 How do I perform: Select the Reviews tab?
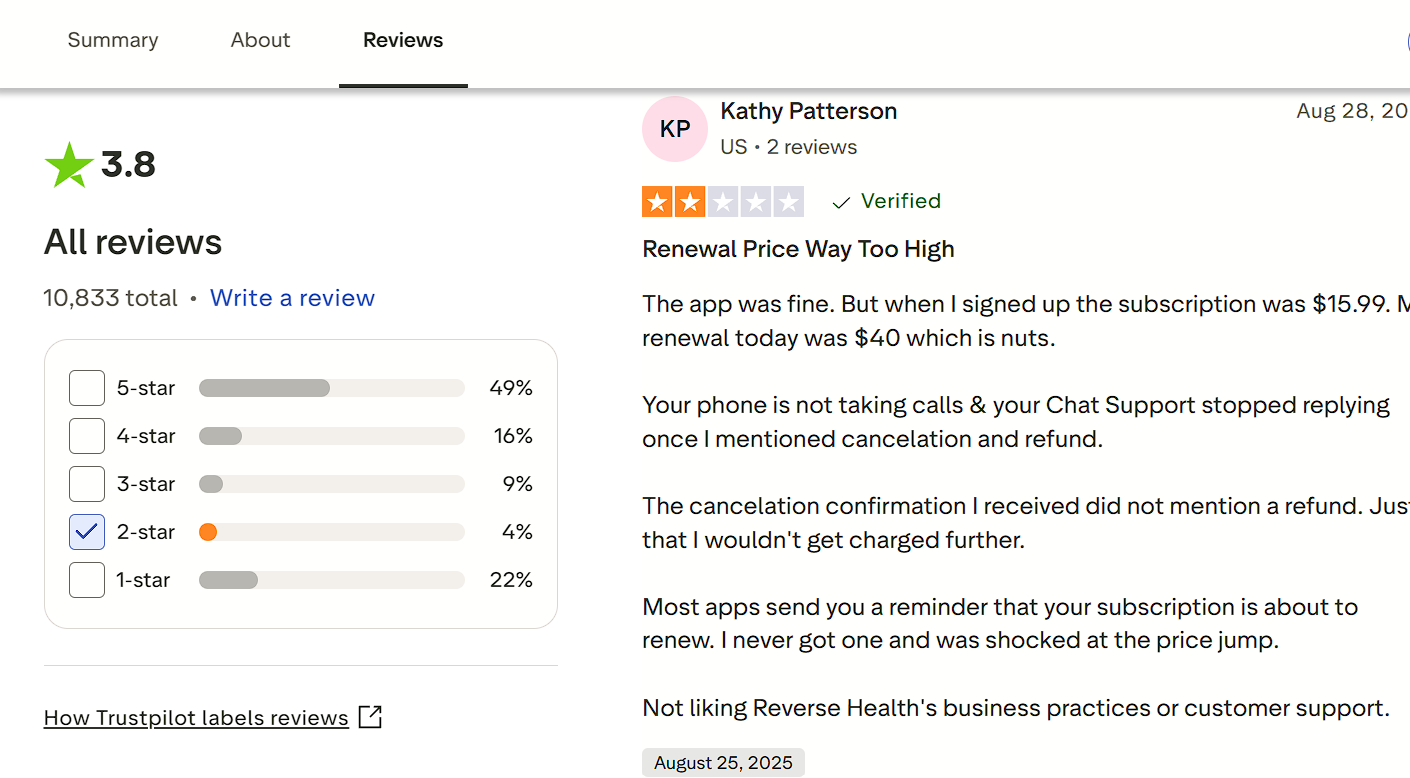coord(403,41)
